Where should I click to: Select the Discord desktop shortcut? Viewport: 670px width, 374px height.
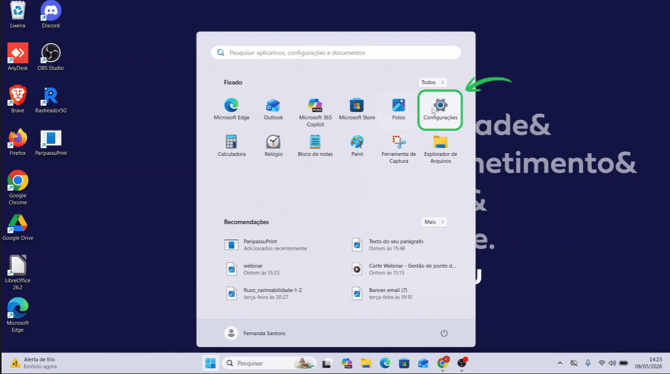(x=50, y=15)
